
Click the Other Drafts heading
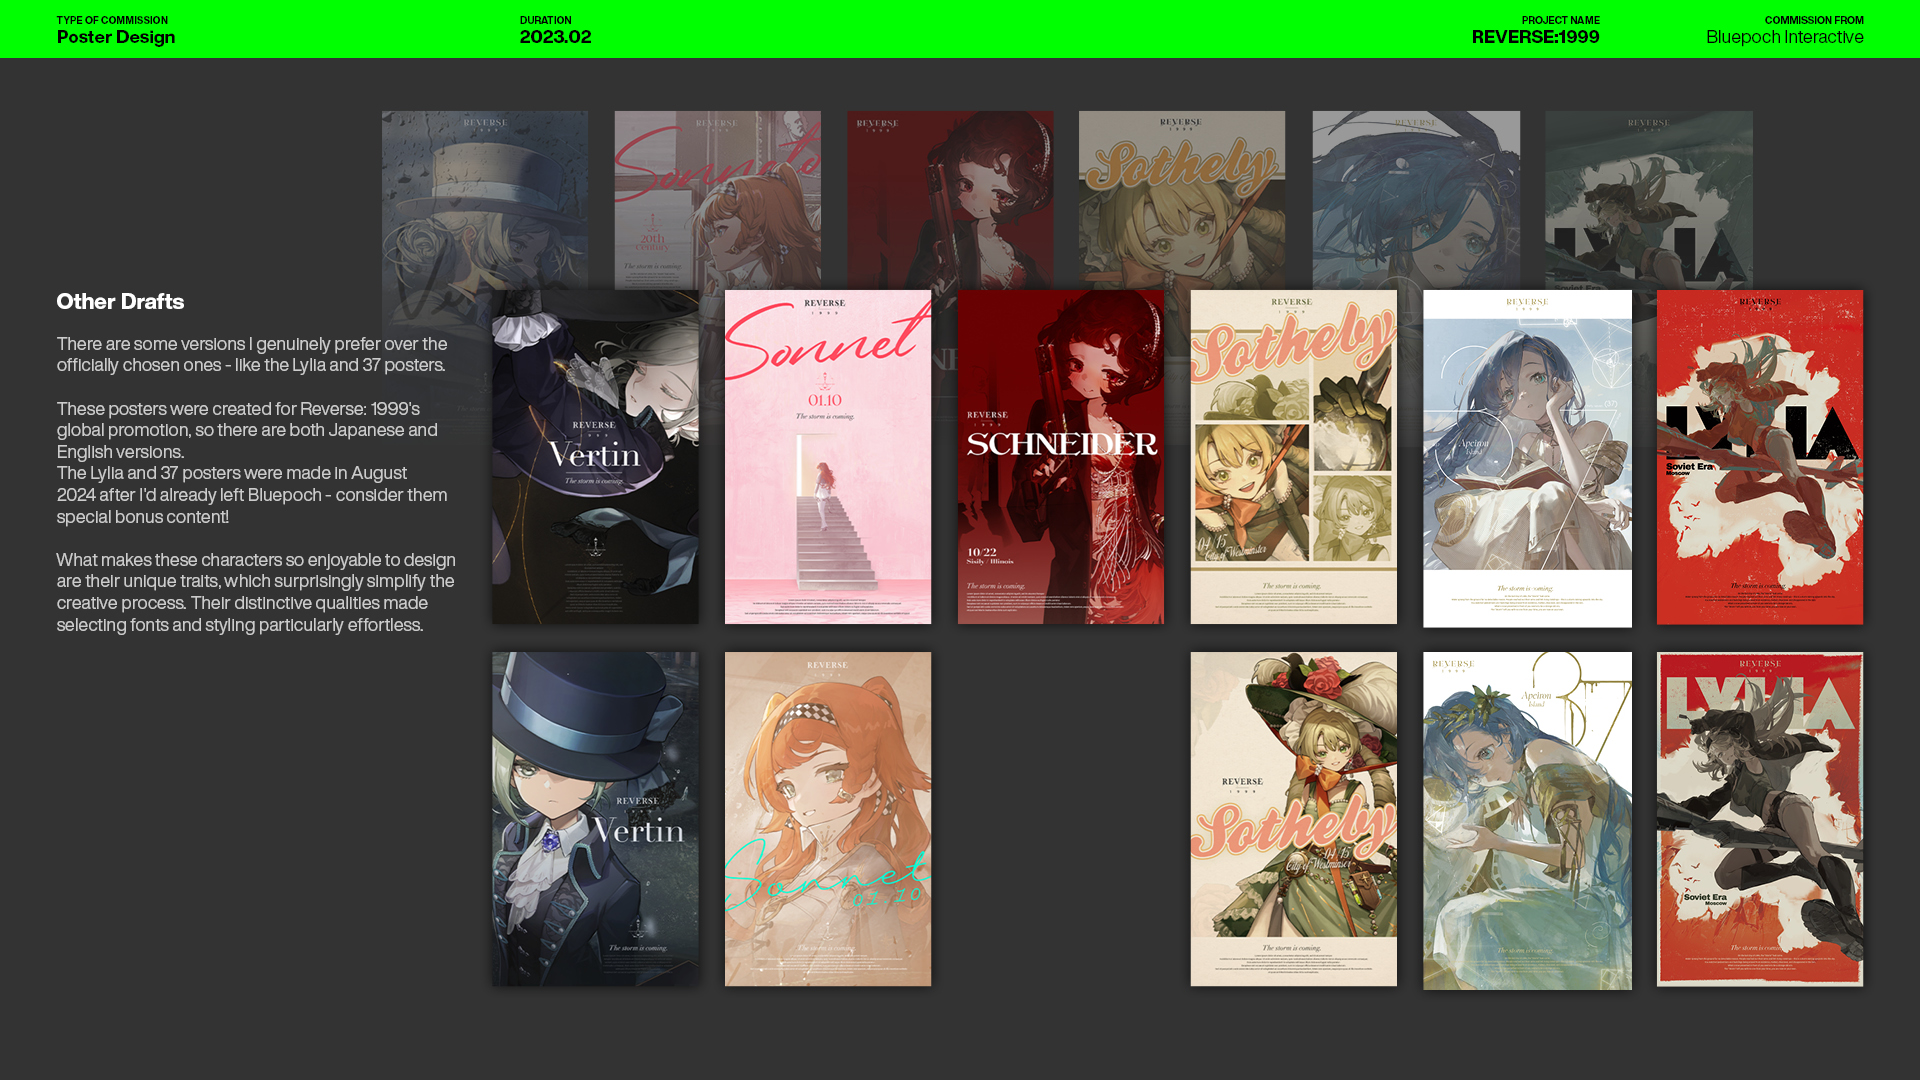click(x=120, y=301)
